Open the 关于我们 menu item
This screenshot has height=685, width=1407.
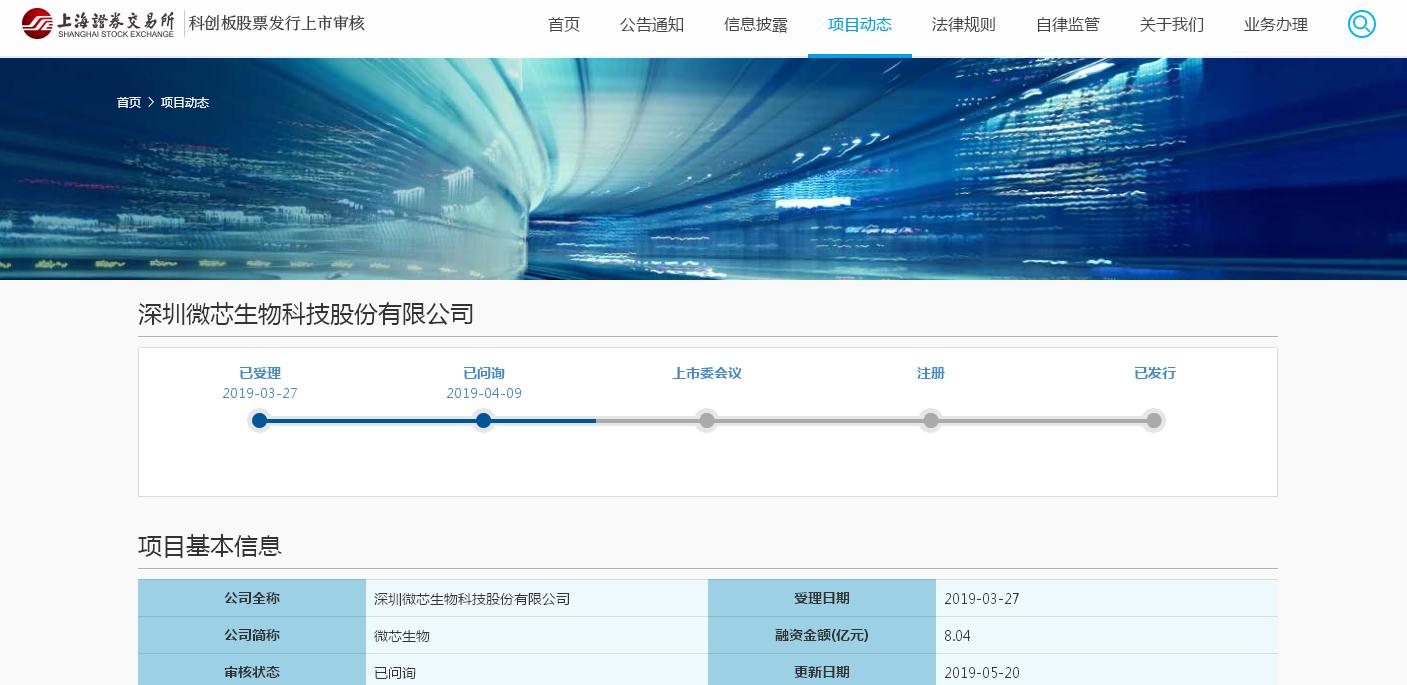1172,25
